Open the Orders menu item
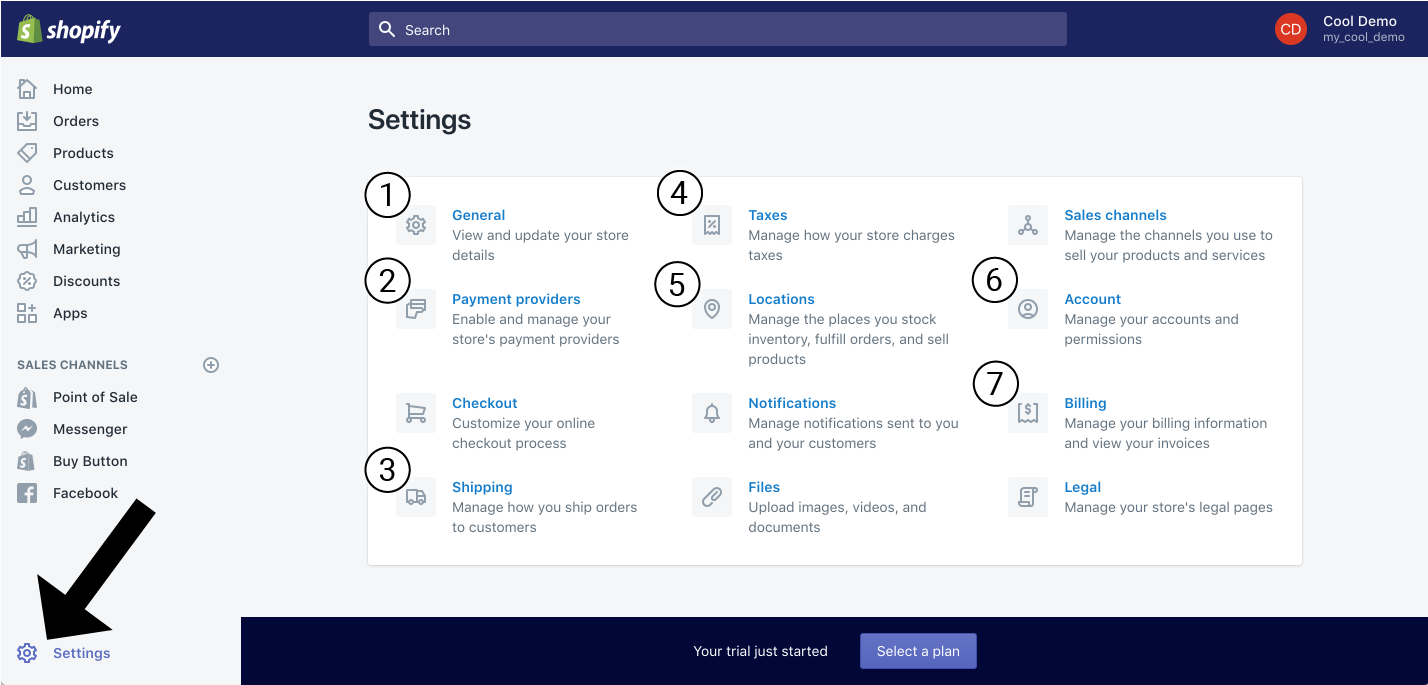Viewport: 1428px width, 685px height. (x=76, y=121)
